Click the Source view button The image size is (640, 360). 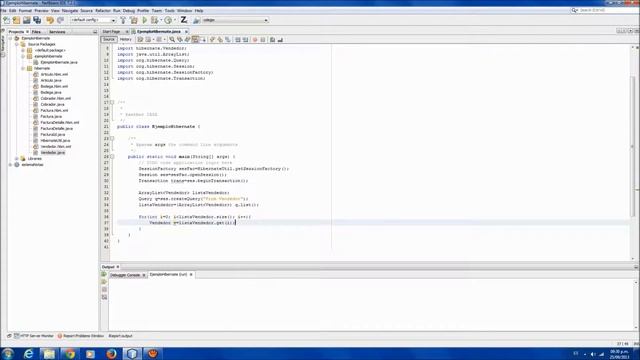pyautogui.click(x=109, y=39)
